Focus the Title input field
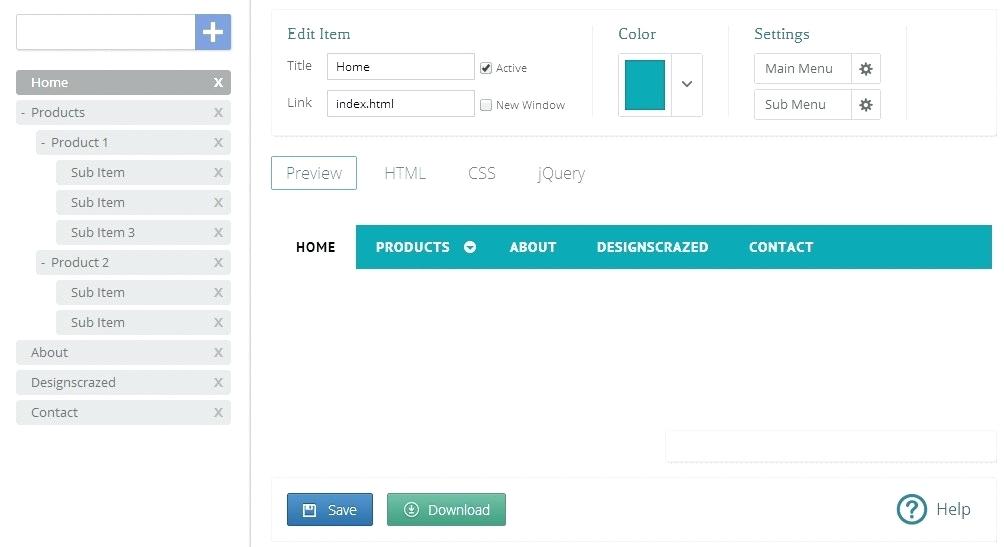This screenshot has width=1004, height=547. (401, 67)
